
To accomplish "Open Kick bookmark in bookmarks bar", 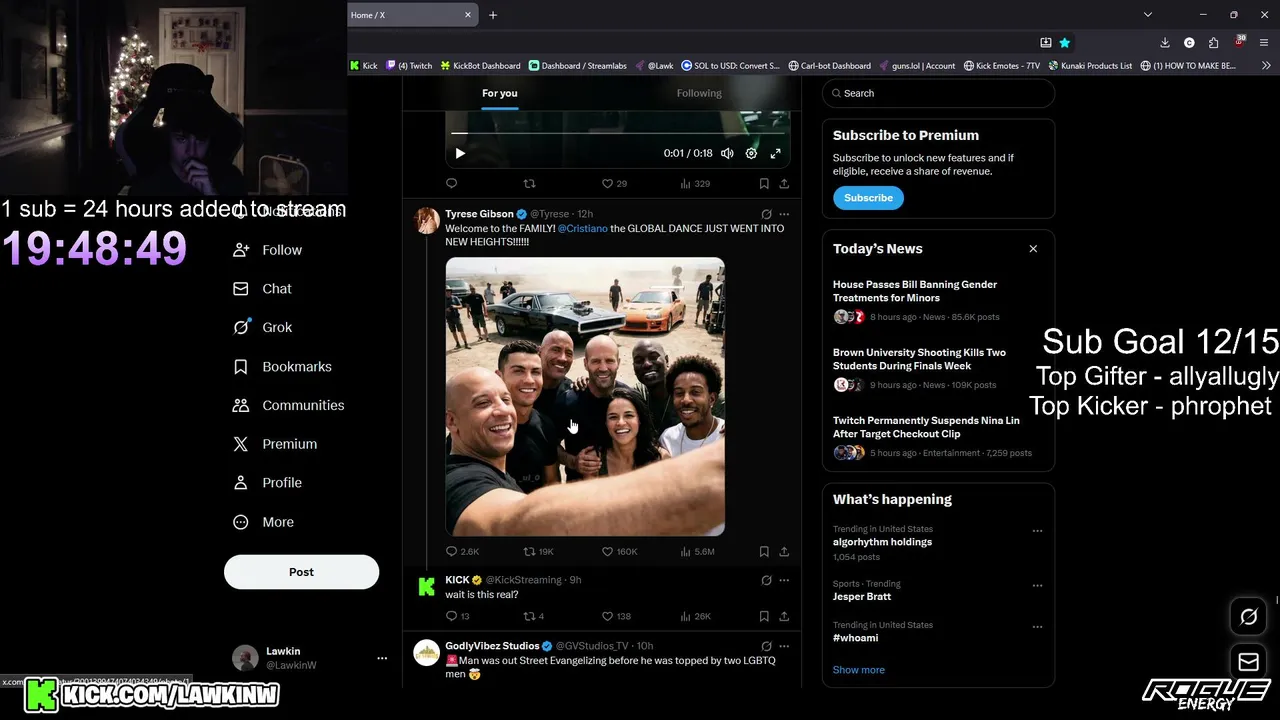I will coord(364,65).
